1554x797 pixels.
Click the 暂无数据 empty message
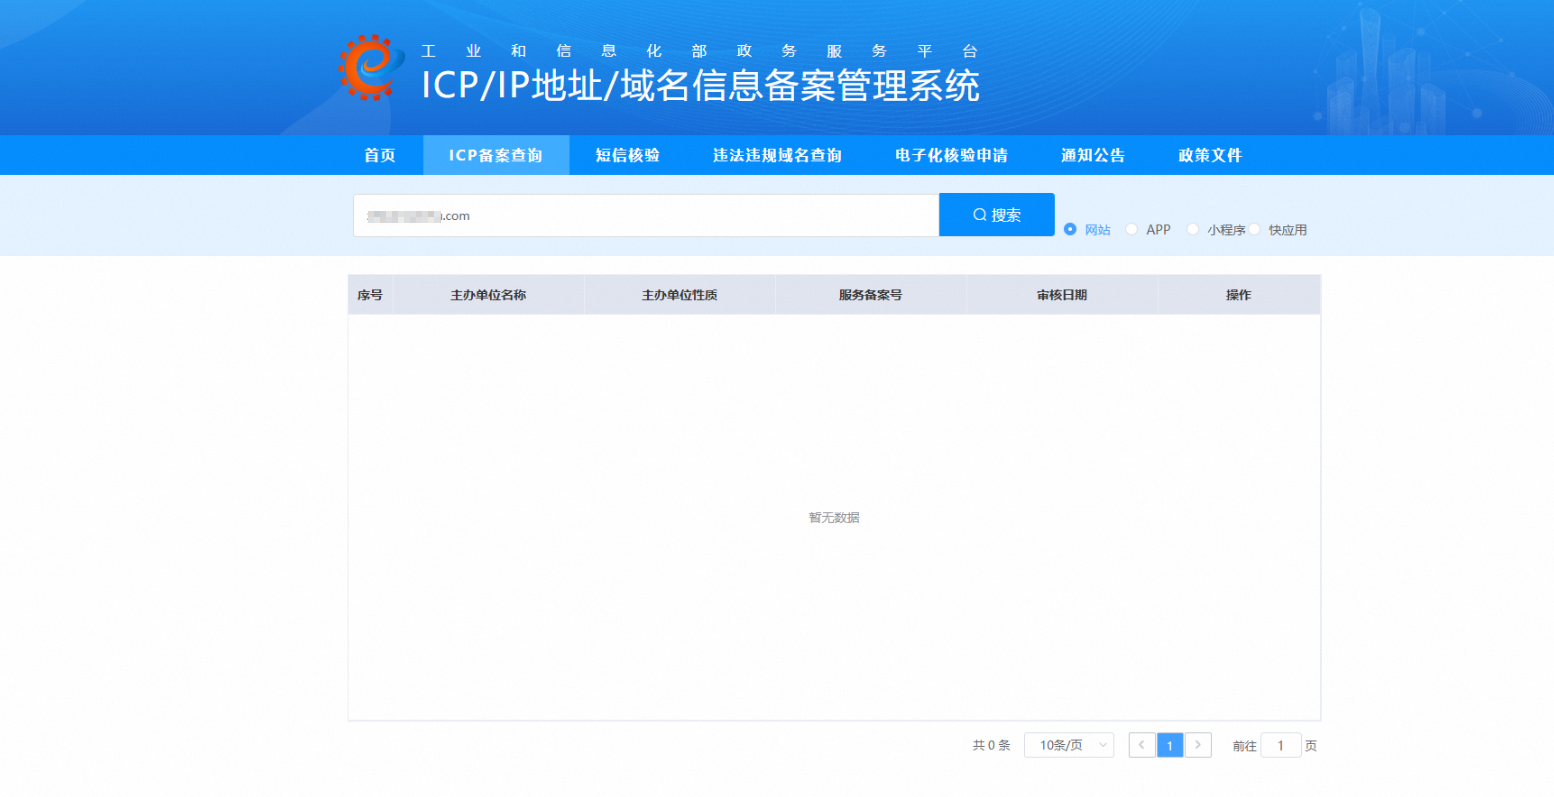tap(834, 518)
